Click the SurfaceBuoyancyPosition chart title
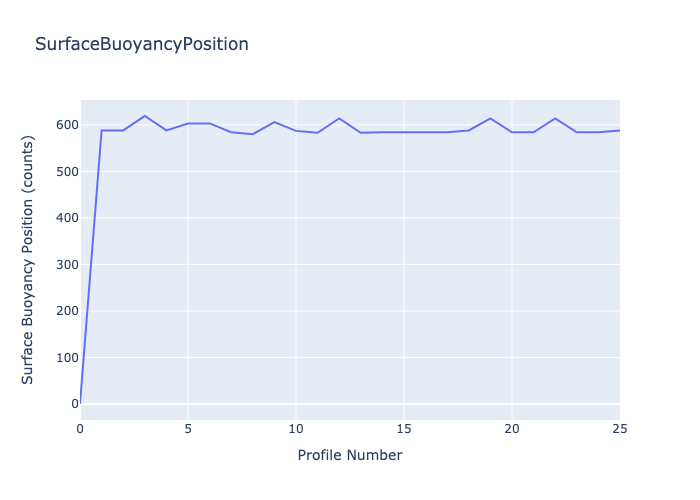The image size is (700, 500). (141, 44)
